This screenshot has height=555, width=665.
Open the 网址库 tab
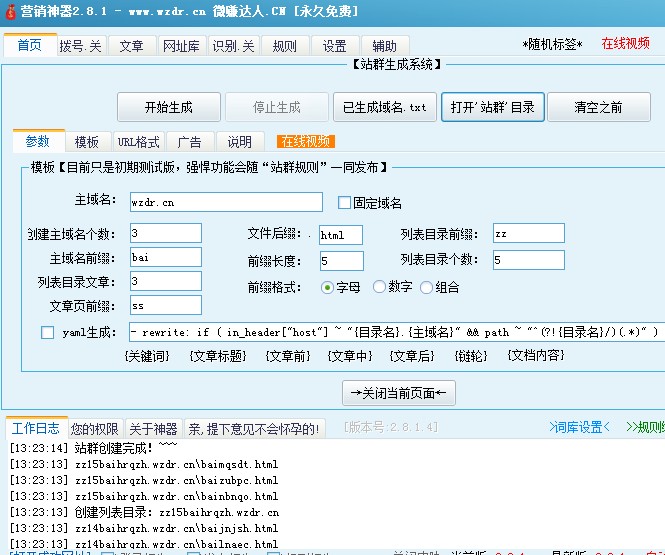182,46
